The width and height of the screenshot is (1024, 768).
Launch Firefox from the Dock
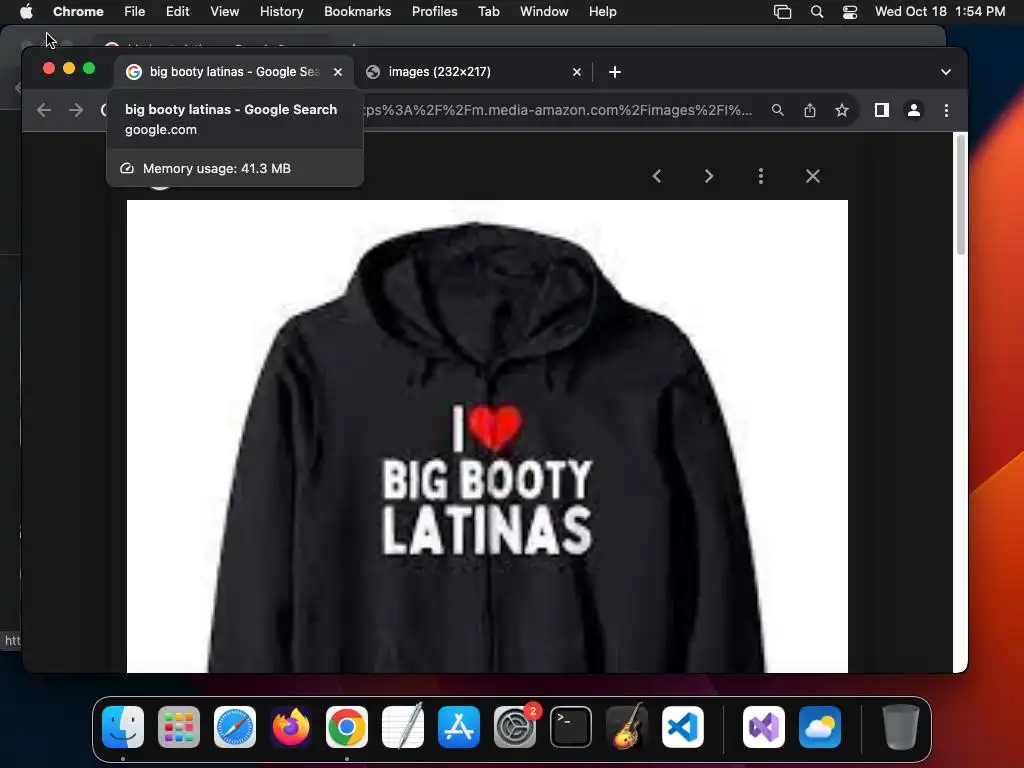(x=291, y=727)
